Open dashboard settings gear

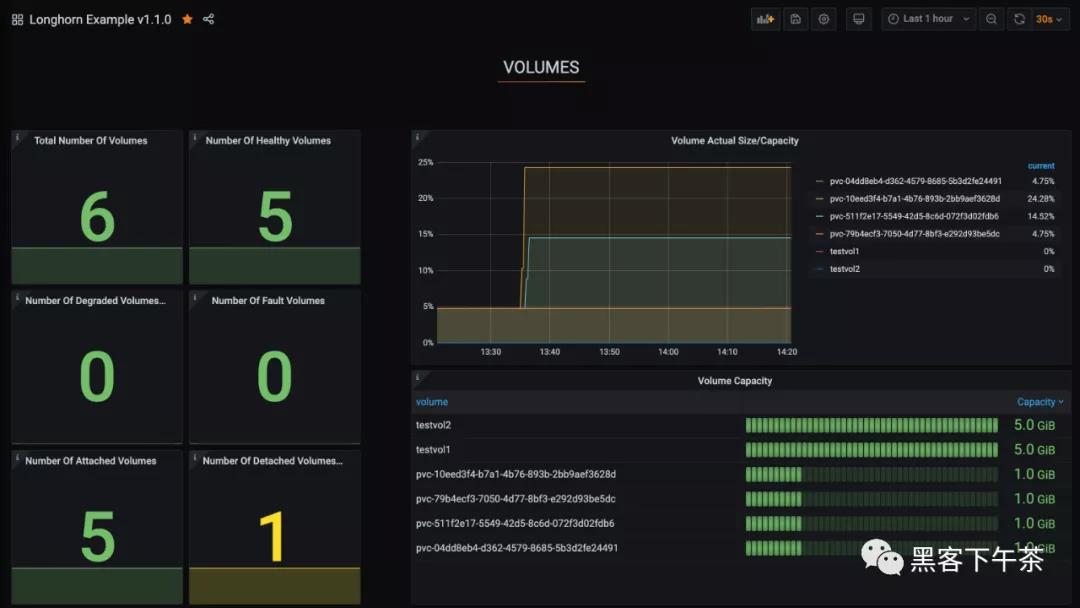823,19
